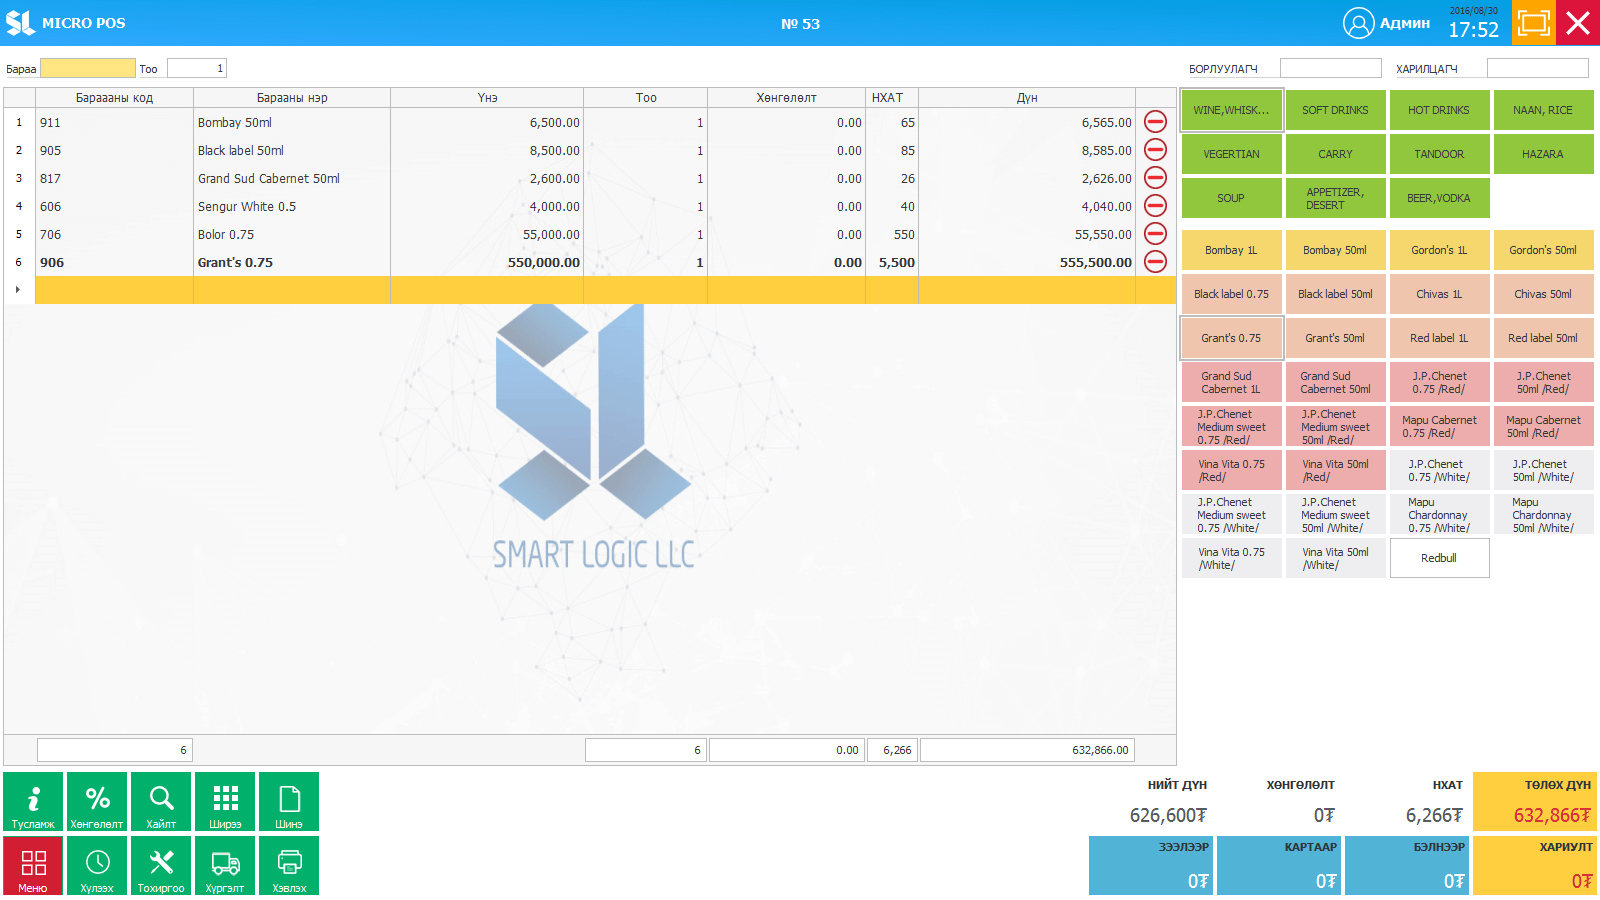Delete Grand Sud Cabernet 50ml row
1600x900 pixels.
[1155, 178]
